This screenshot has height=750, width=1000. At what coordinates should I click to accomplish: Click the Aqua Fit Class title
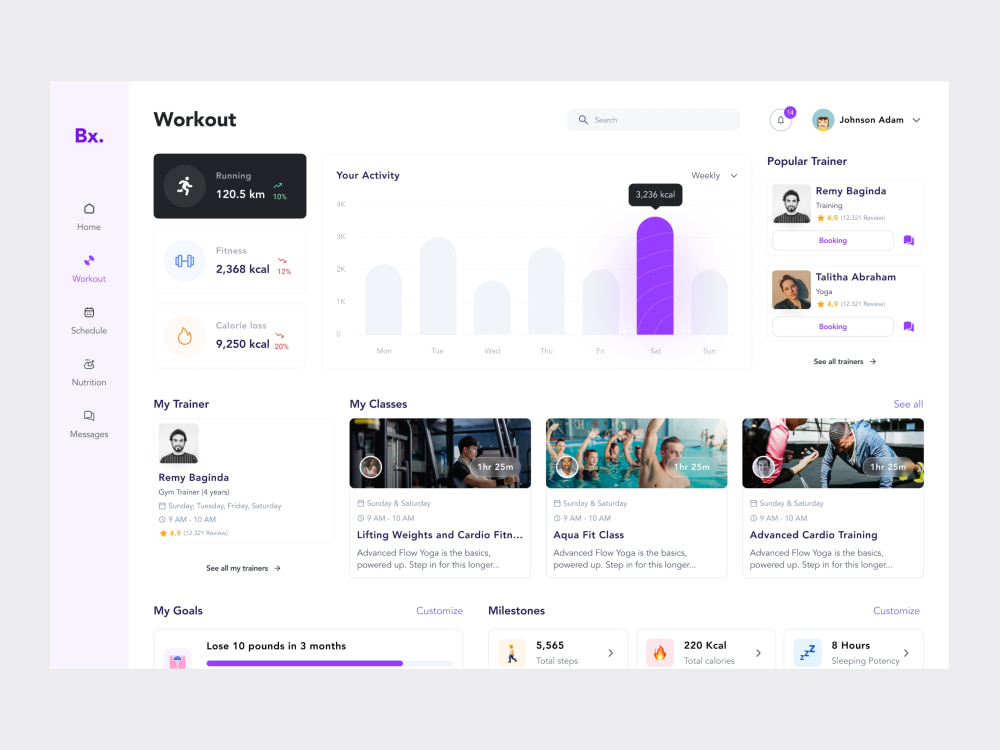tap(589, 535)
